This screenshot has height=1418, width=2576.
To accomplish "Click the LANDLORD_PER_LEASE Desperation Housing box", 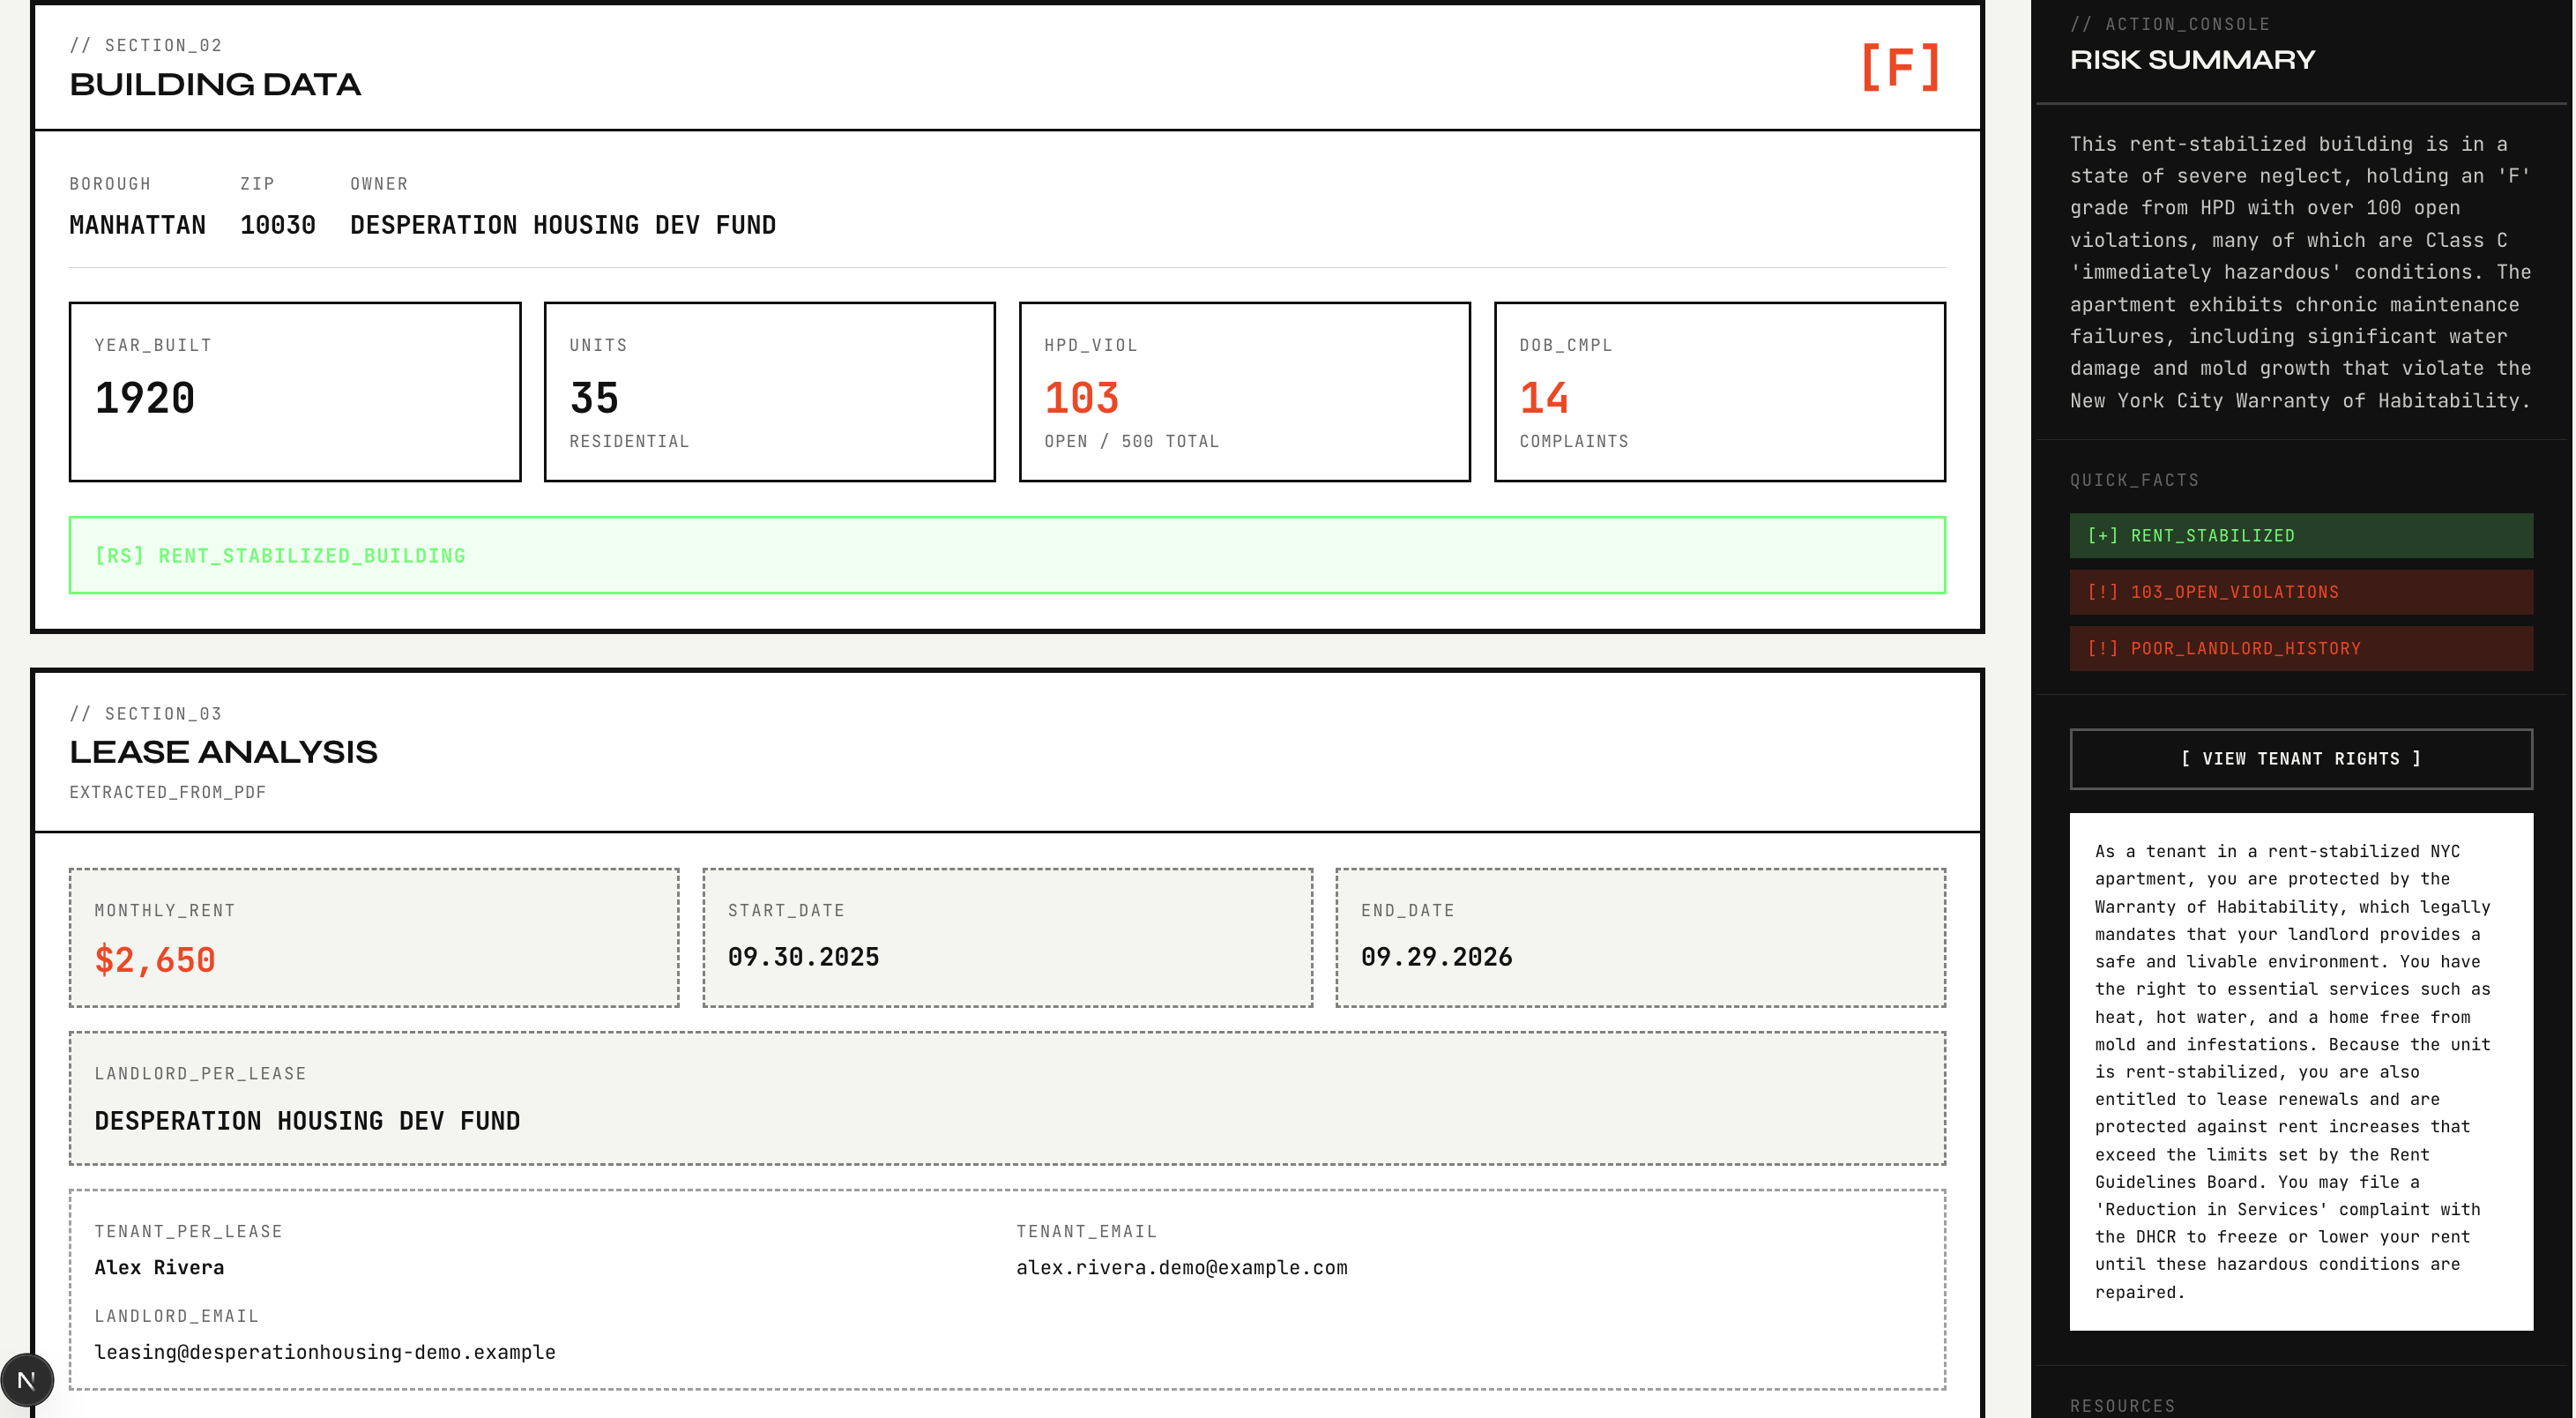I will [x=1006, y=1098].
